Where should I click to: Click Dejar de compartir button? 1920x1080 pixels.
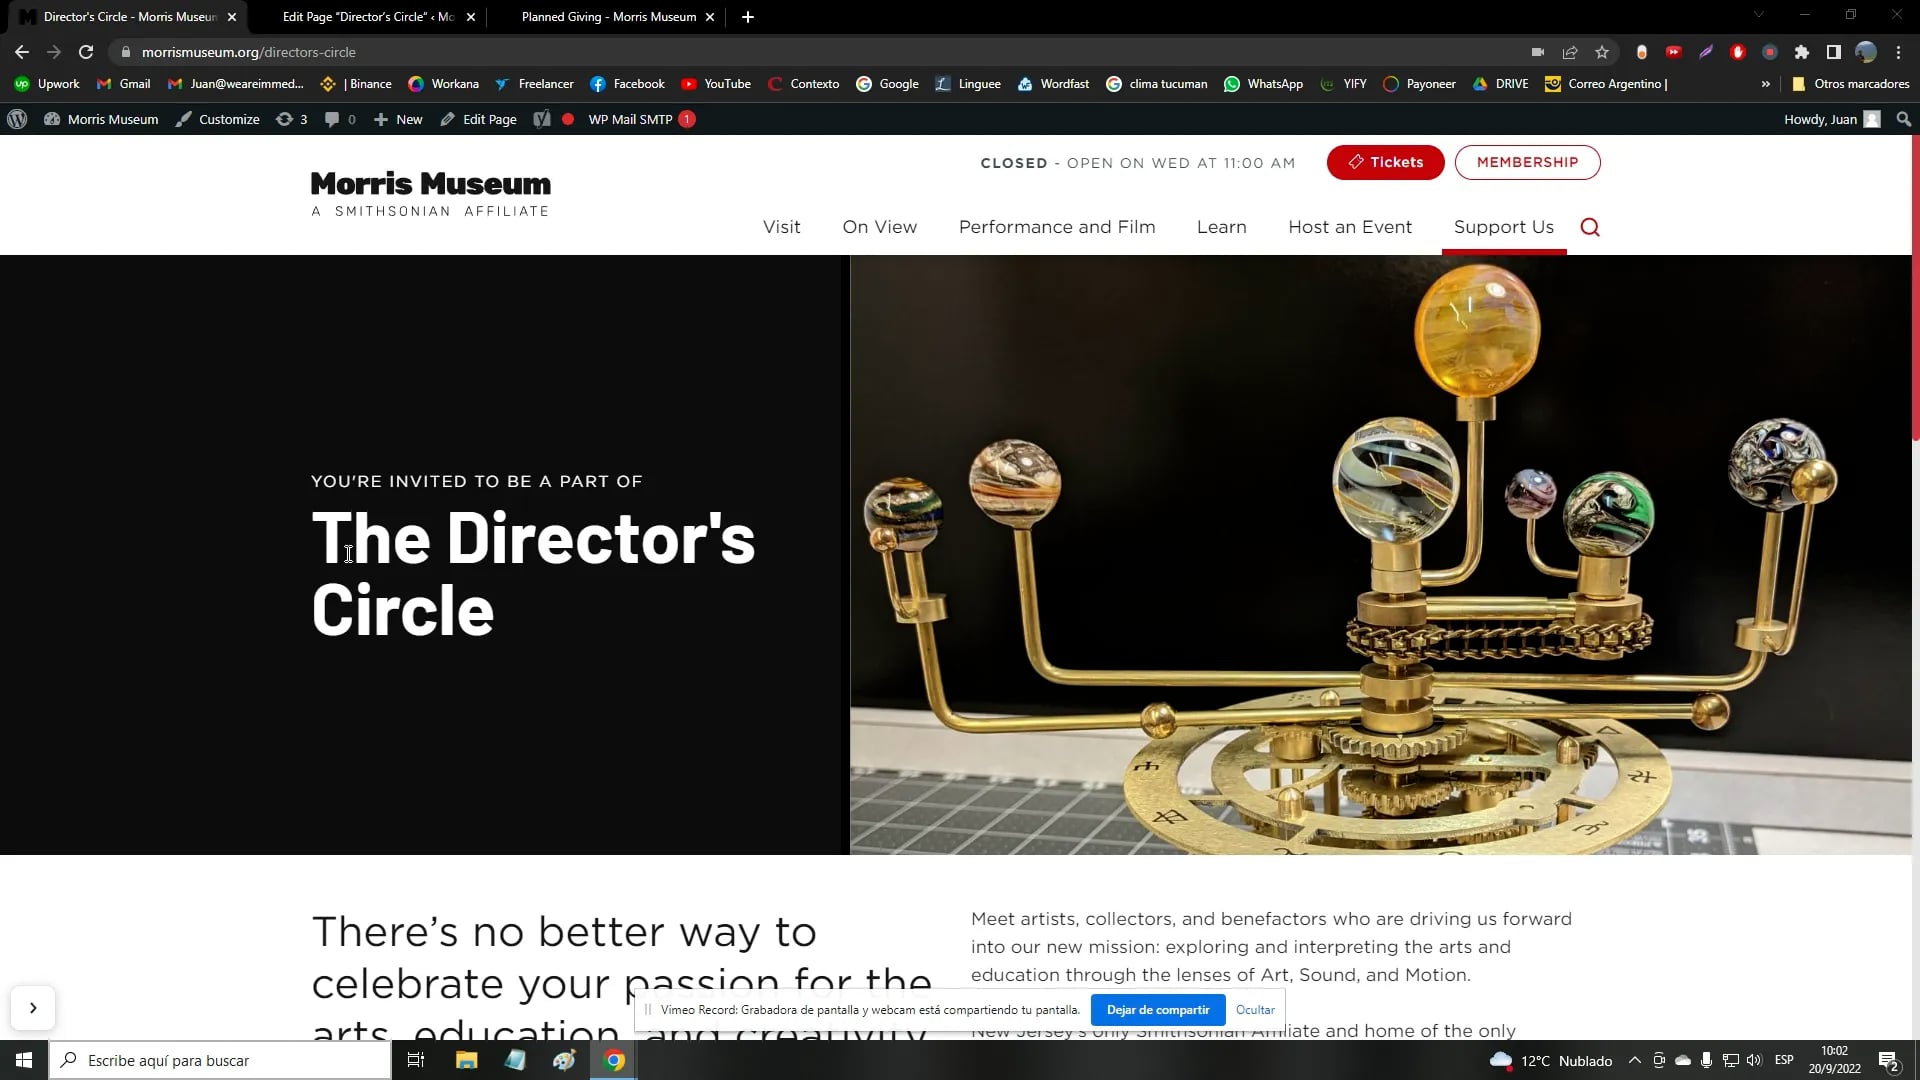1158,1010
